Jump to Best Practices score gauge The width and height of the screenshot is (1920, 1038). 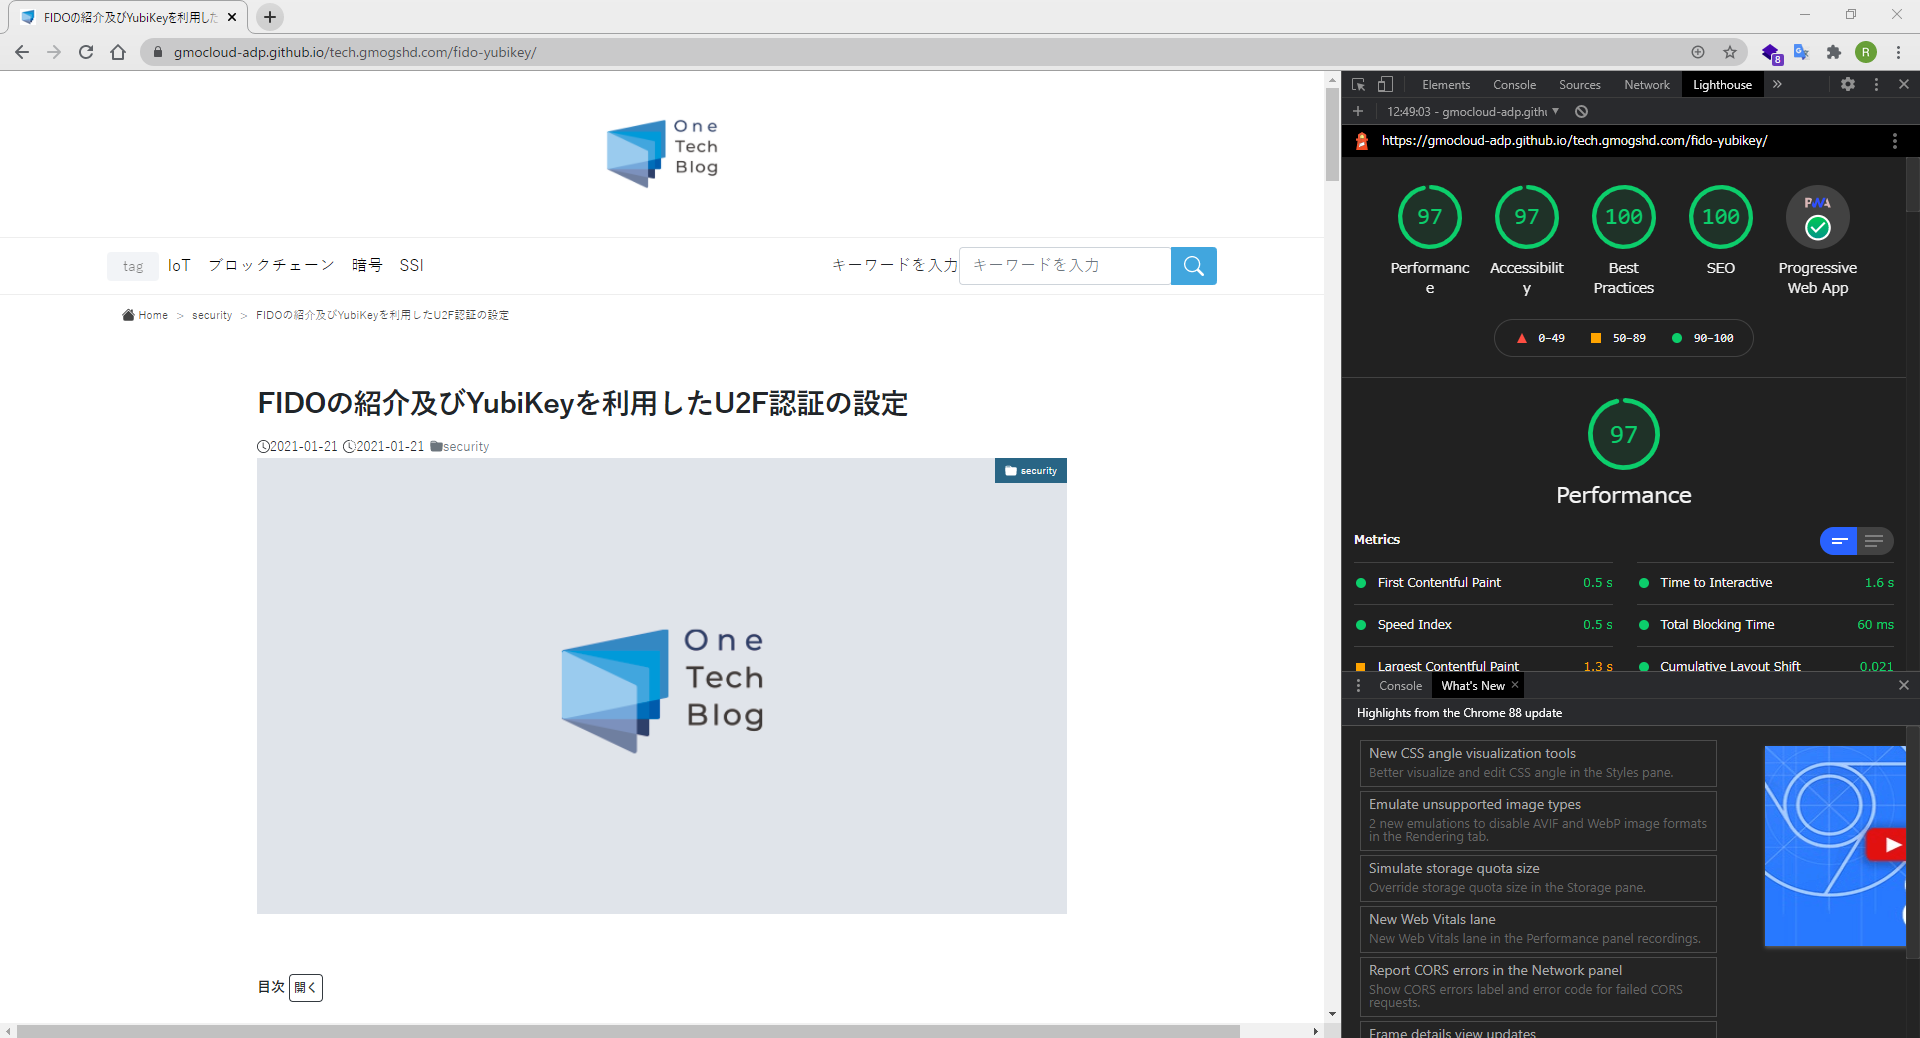(1623, 217)
